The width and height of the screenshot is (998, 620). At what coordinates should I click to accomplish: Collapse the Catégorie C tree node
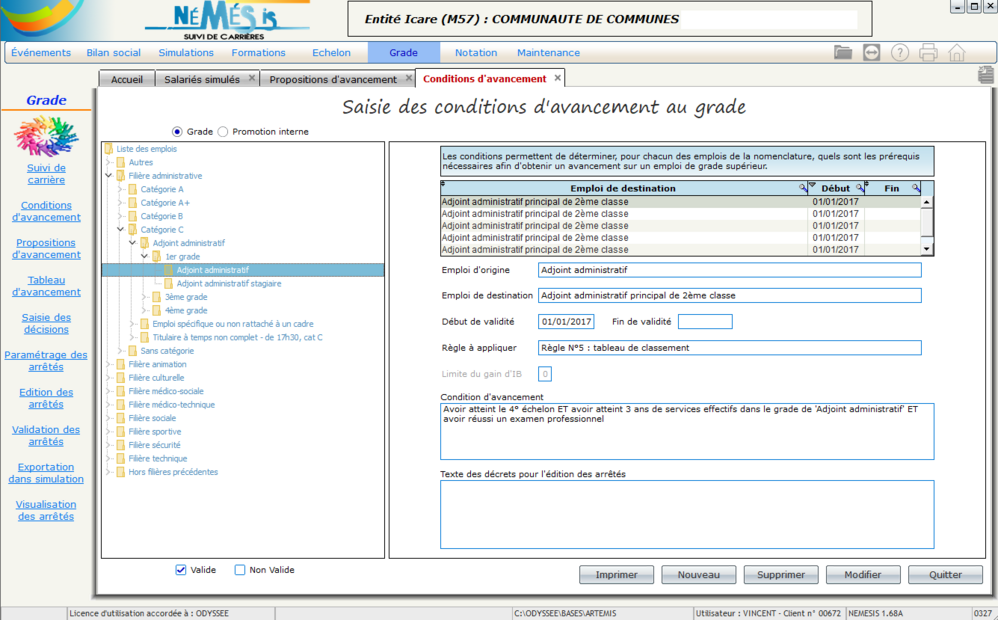(x=121, y=230)
